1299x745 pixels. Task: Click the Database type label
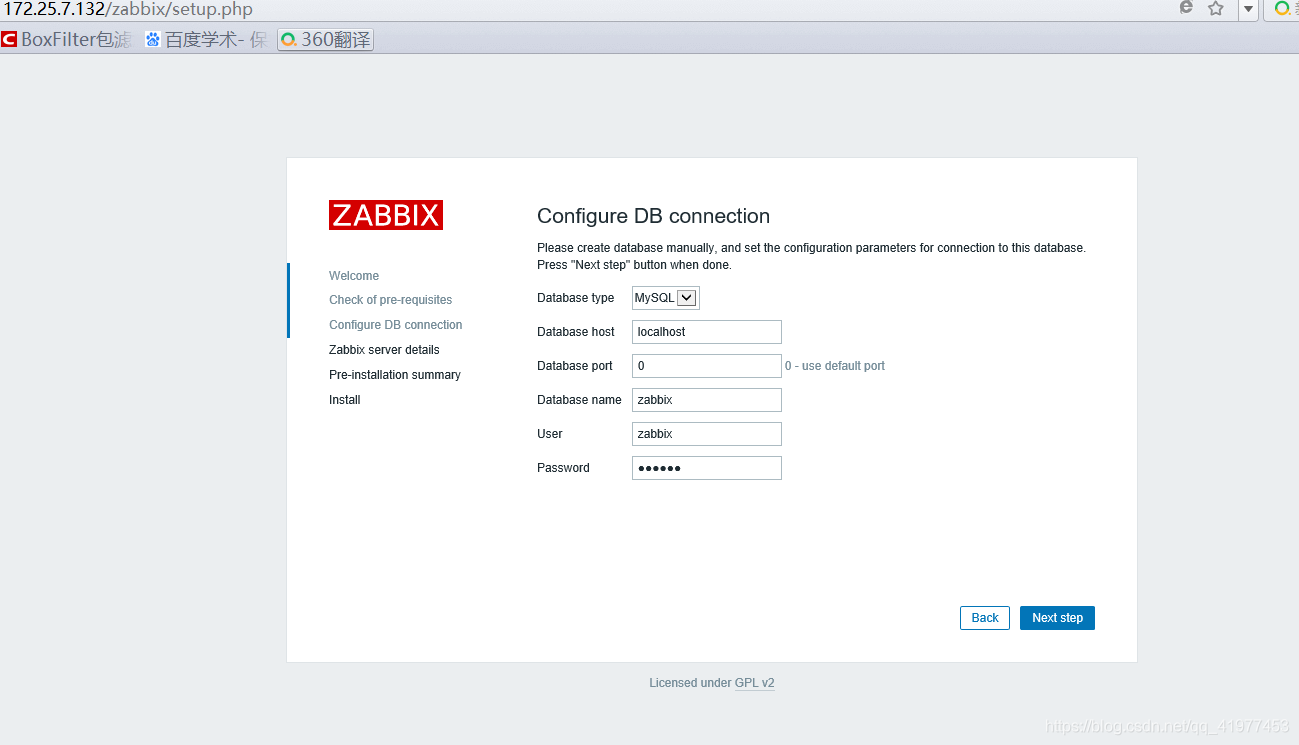click(576, 298)
